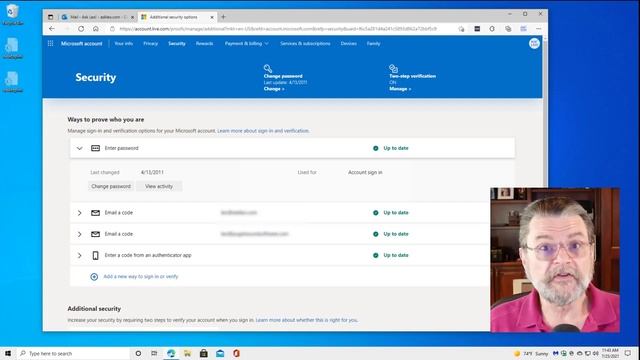Expand the second Email a code row
640x360 pixels.
coord(80,234)
